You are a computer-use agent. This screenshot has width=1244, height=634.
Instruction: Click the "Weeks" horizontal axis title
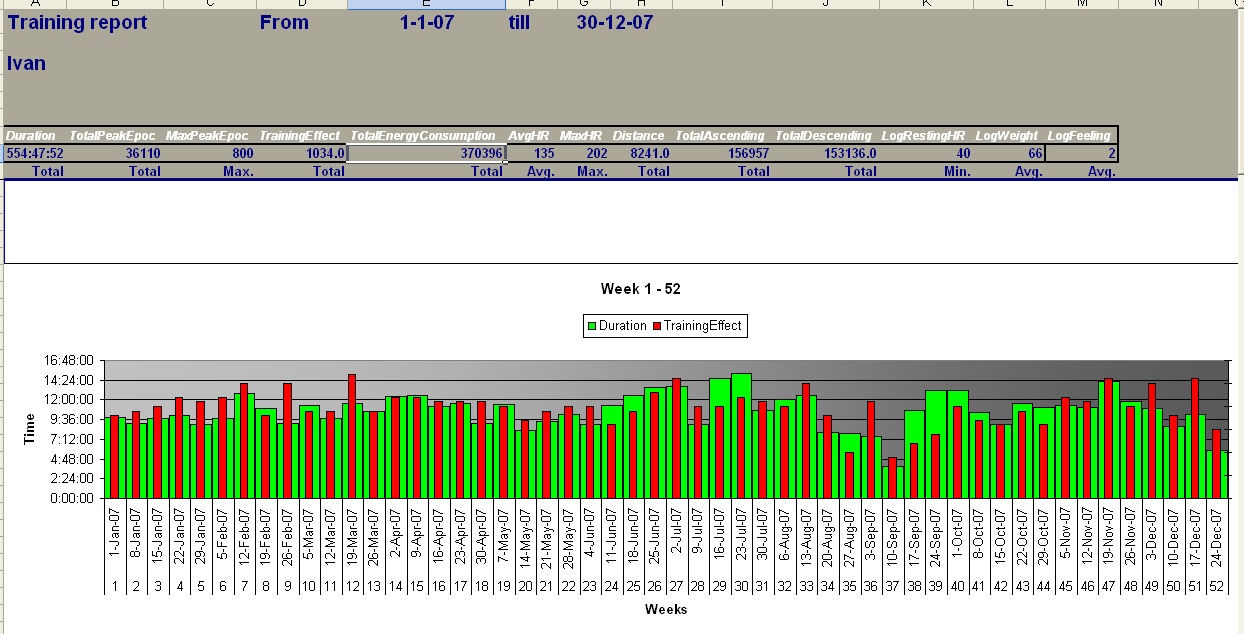coord(666,609)
